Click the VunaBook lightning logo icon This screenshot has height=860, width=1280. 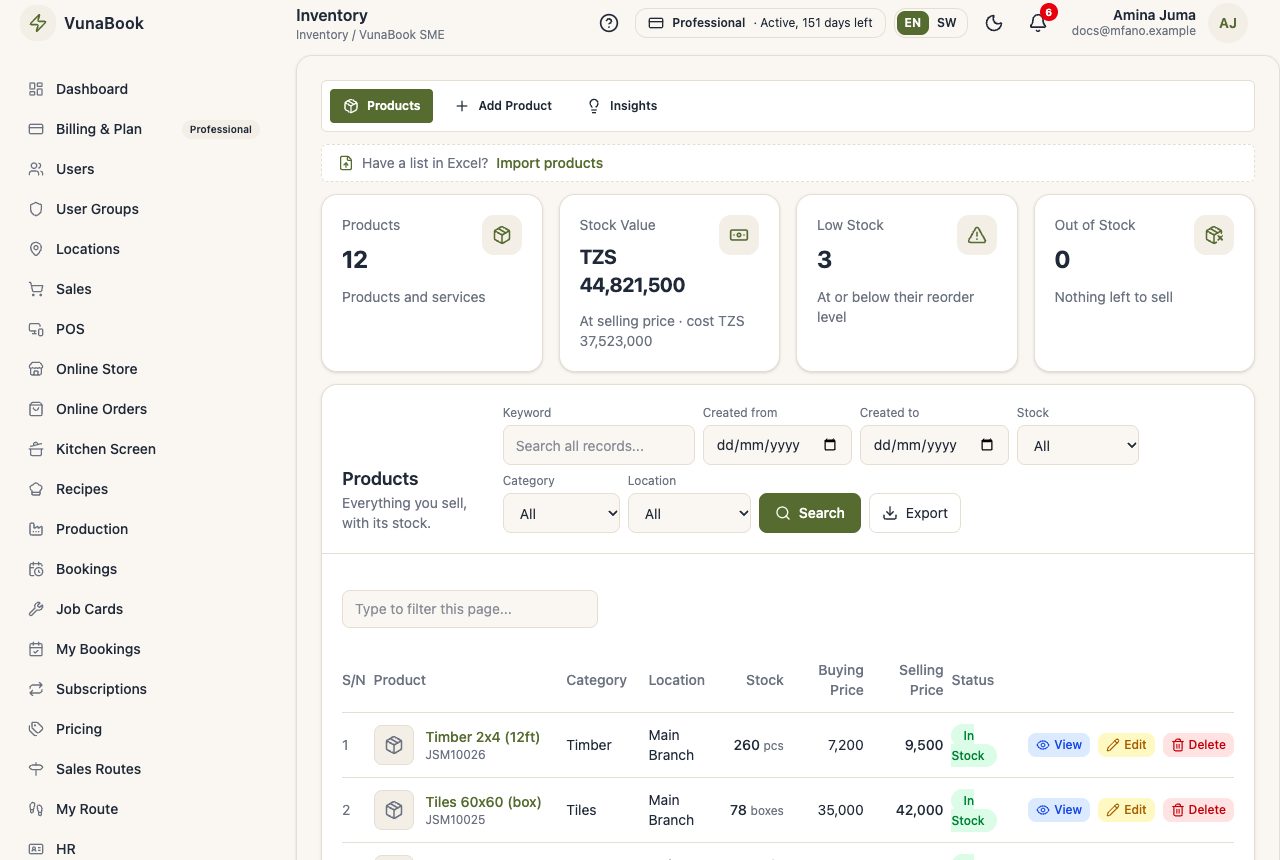(38, 23)
